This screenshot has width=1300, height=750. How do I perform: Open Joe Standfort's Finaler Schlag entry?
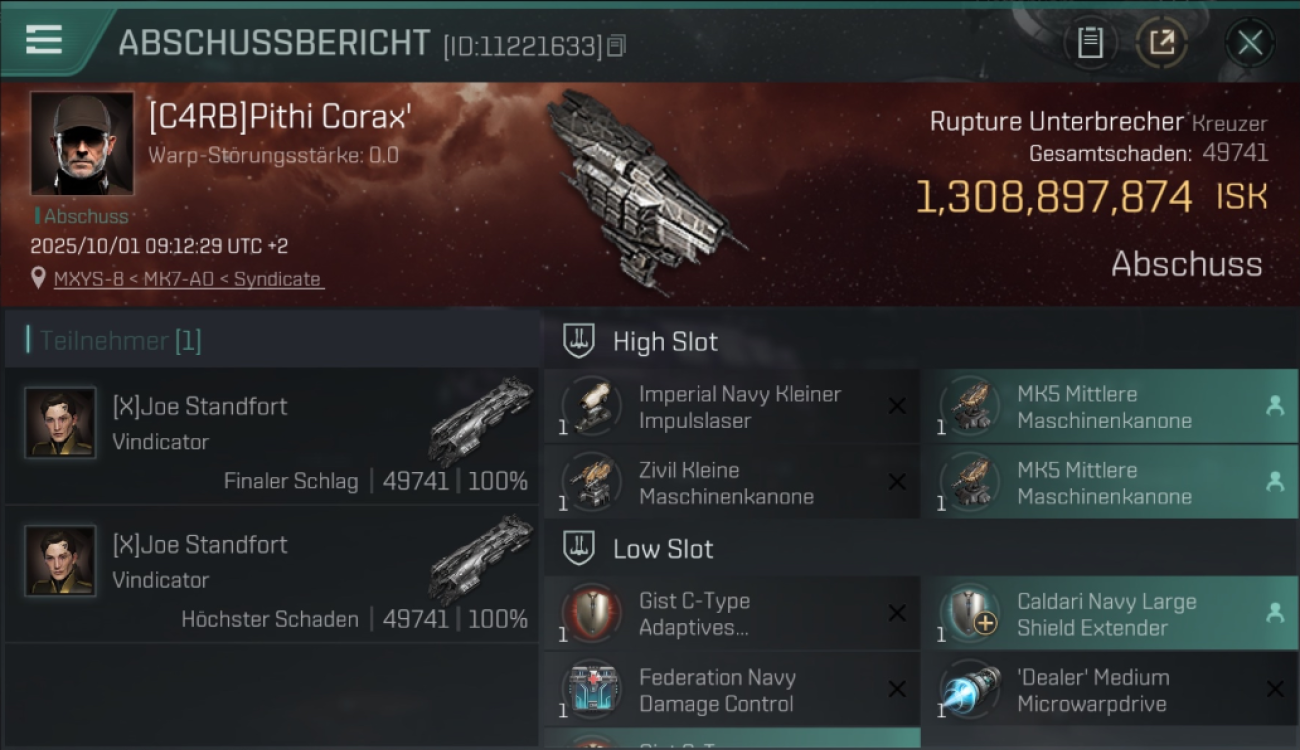click(271, 436)
